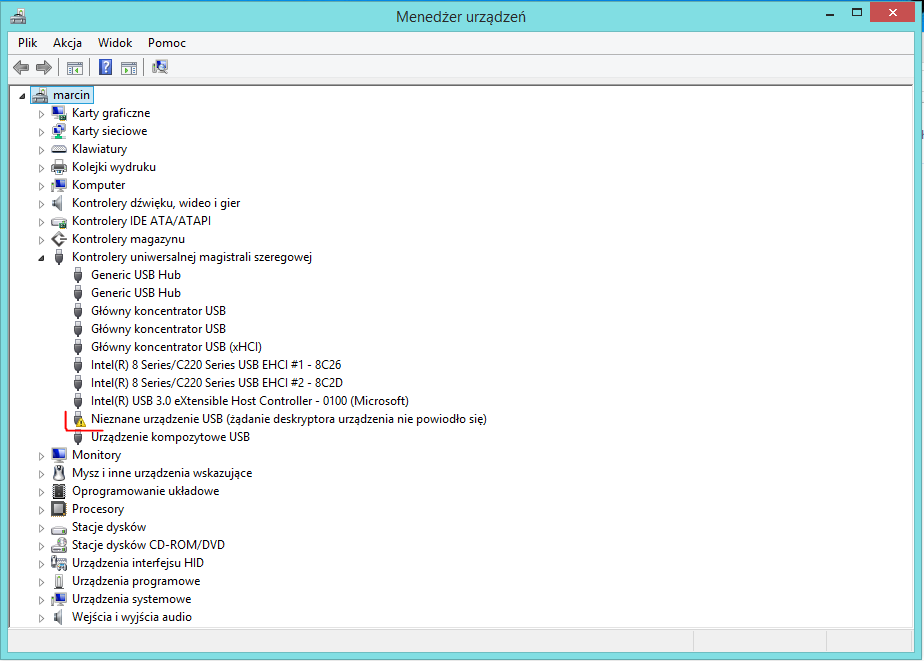924x661 pixels.
Task: Expand the Stacje dysków CD-ROM/DVD category
Action: coord(41,546)
